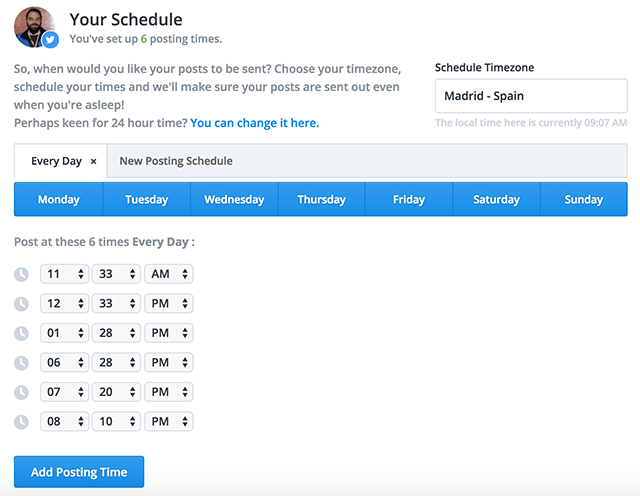Viewport: 640px width, 496px height.
Task: Toggle Monday posting day
Action: [58, 199]
